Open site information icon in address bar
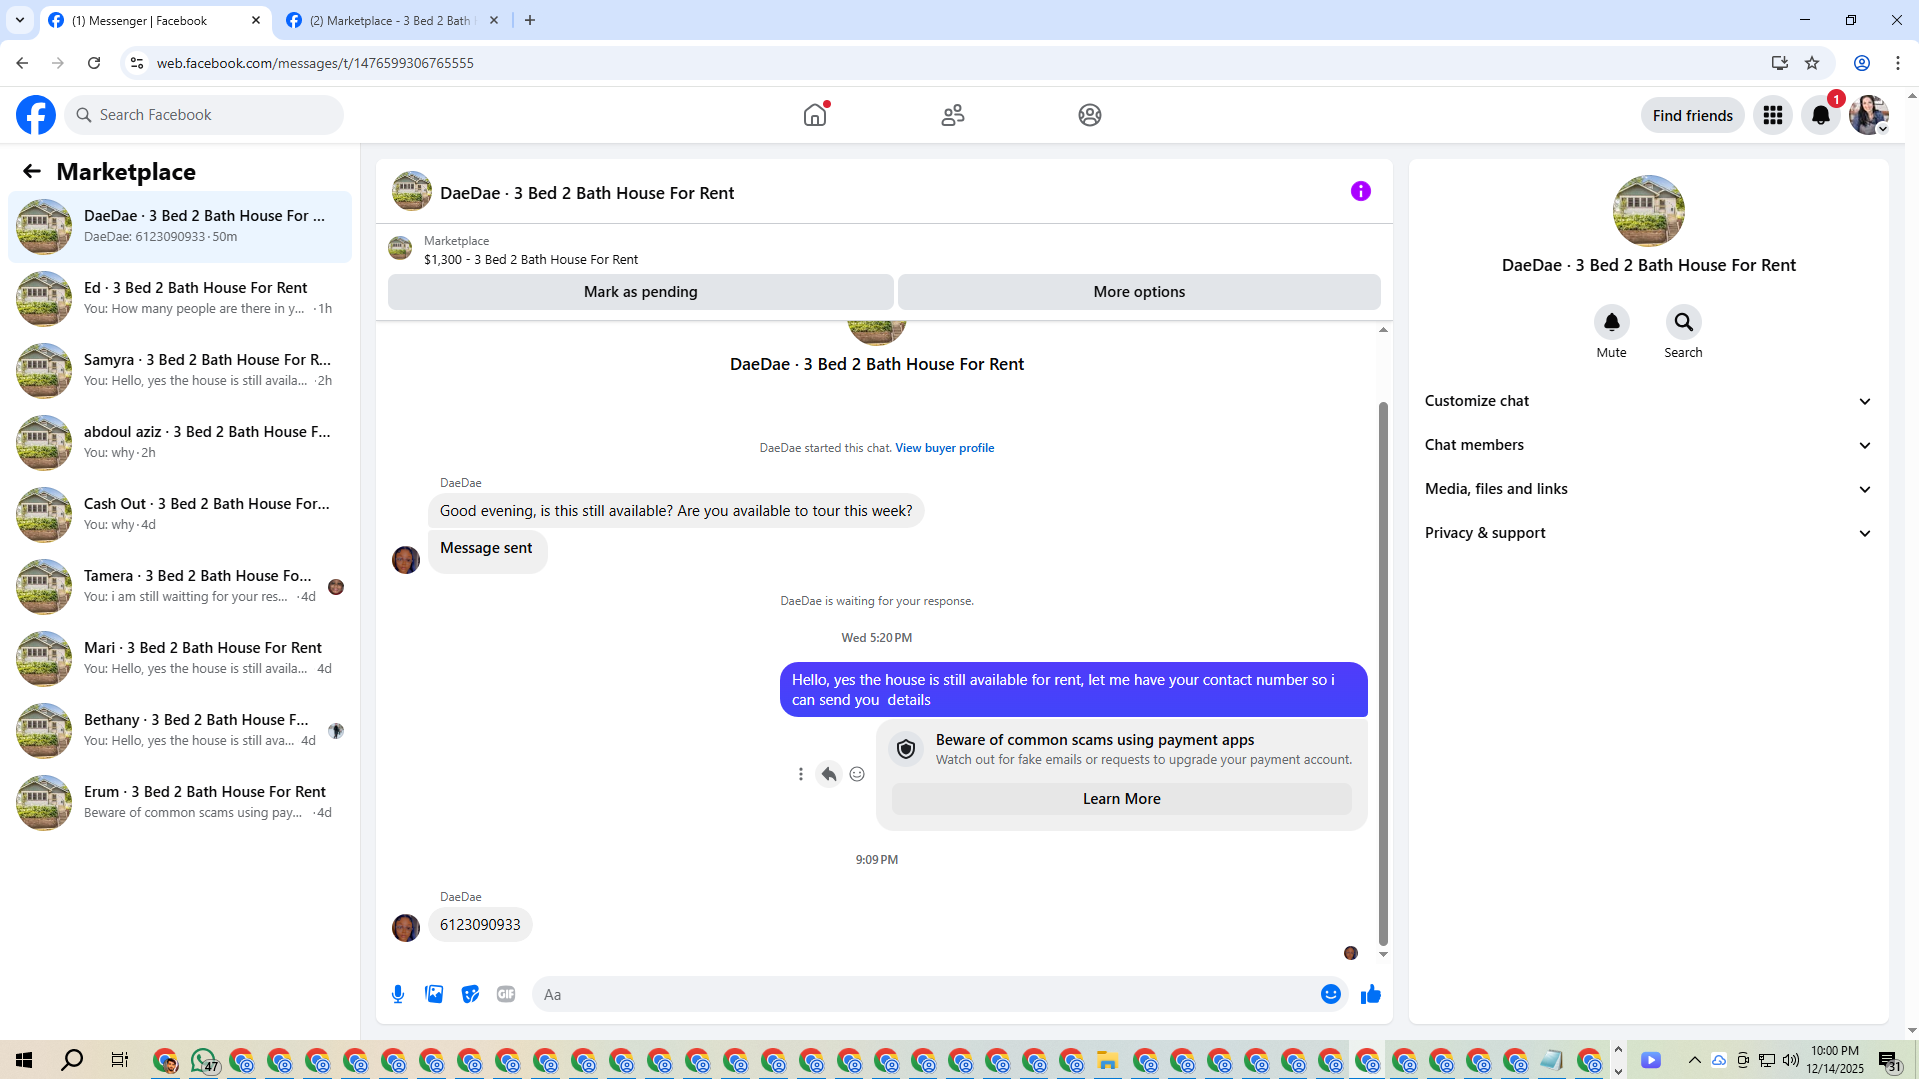The width and height of the screenshot is (1919, 1079). (x=137, y=63)
